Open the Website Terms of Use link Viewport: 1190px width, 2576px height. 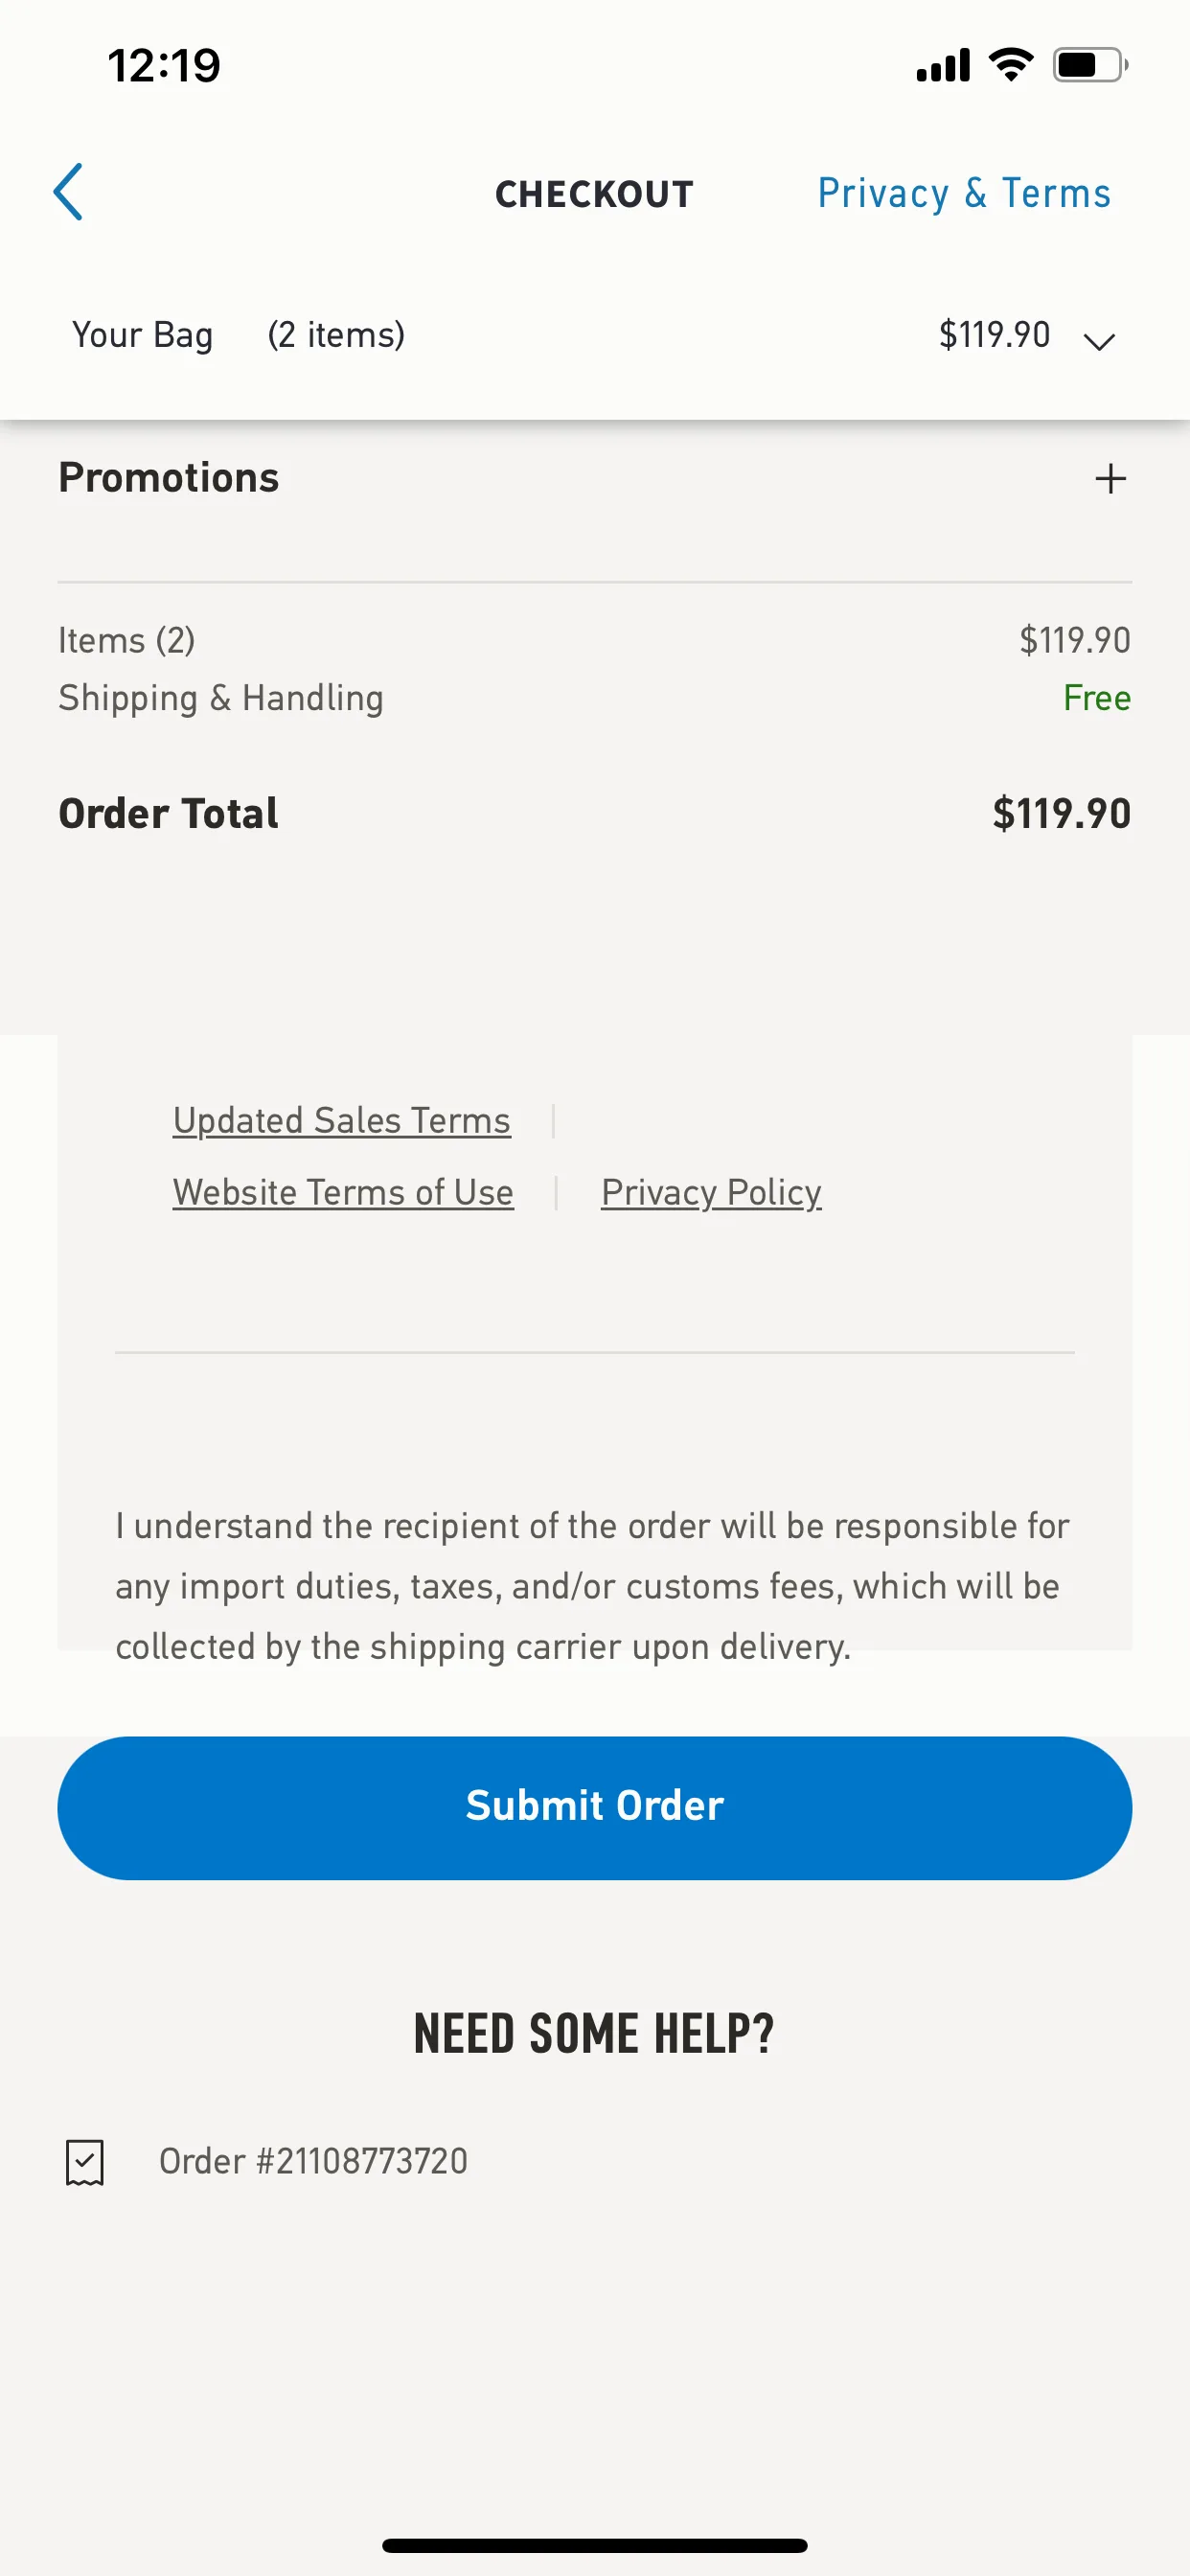coord(344,1193)
